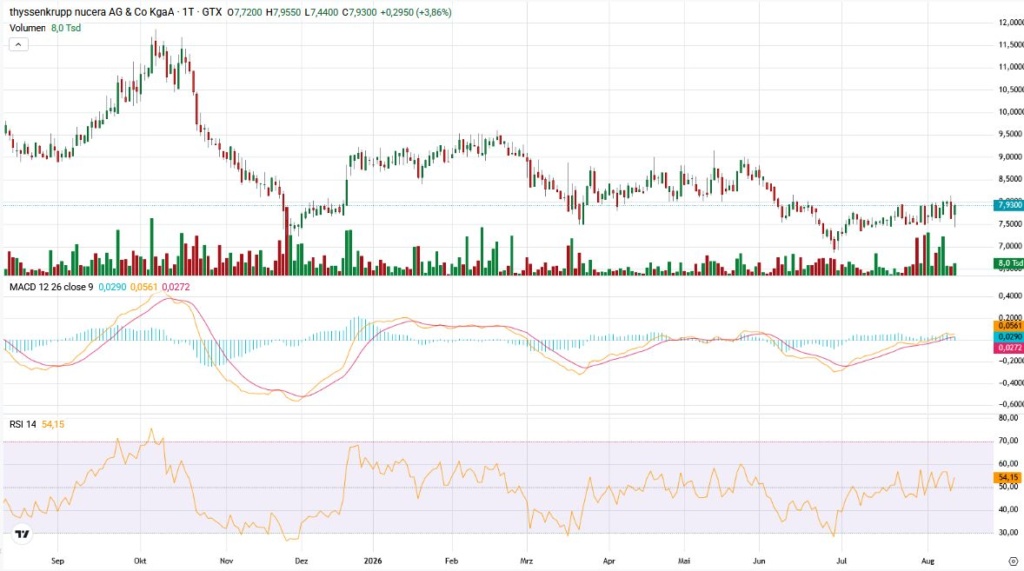Click the blue 0,0290 value in MACD legend
Viewport: 1024px width, 571px height.
[112, 287]
